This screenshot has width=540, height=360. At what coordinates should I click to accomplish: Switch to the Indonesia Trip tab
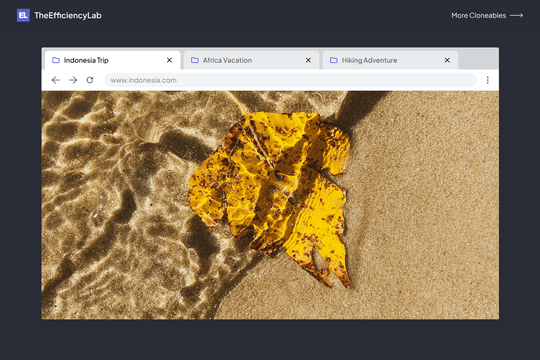click(112, 60)
